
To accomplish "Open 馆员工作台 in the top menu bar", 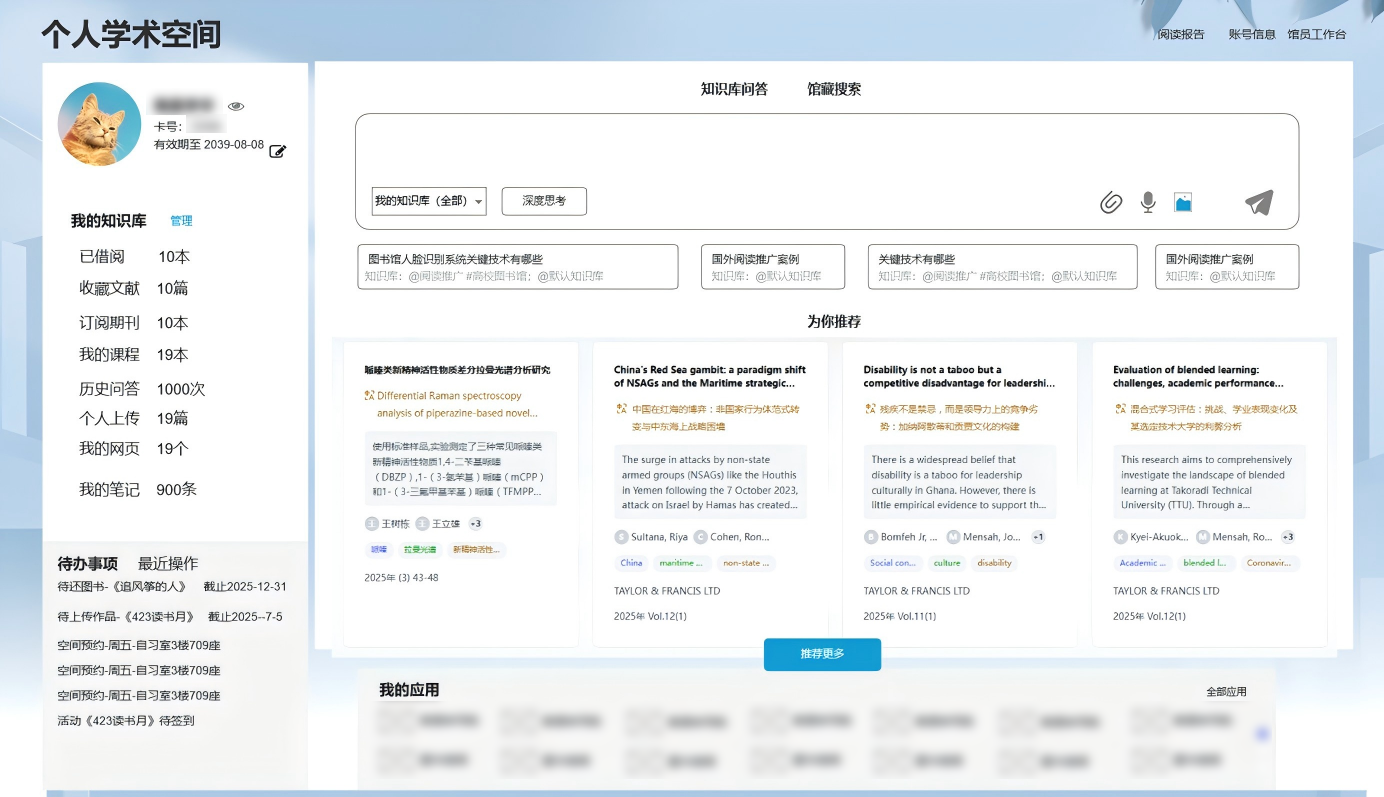I will (1317, 33).
